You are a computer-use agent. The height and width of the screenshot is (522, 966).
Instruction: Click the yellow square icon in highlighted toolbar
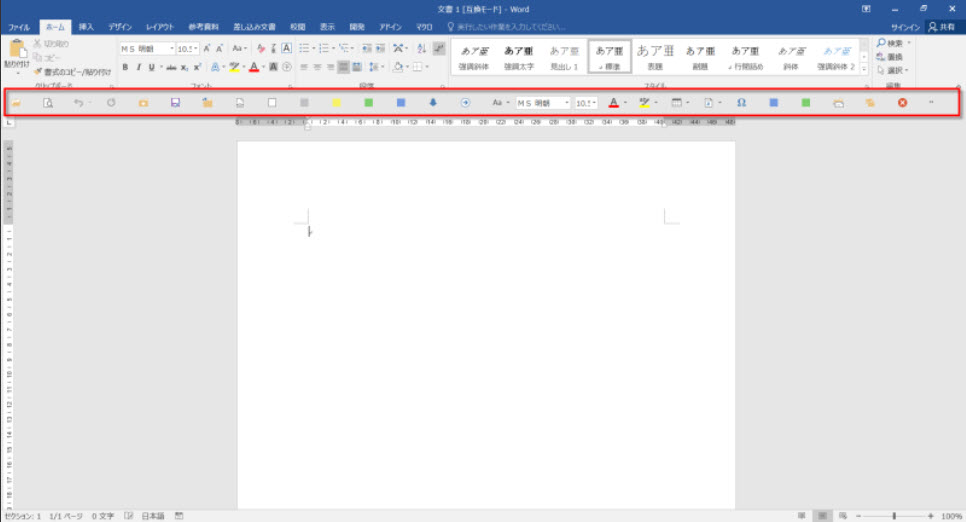click(x=337, y=102)
